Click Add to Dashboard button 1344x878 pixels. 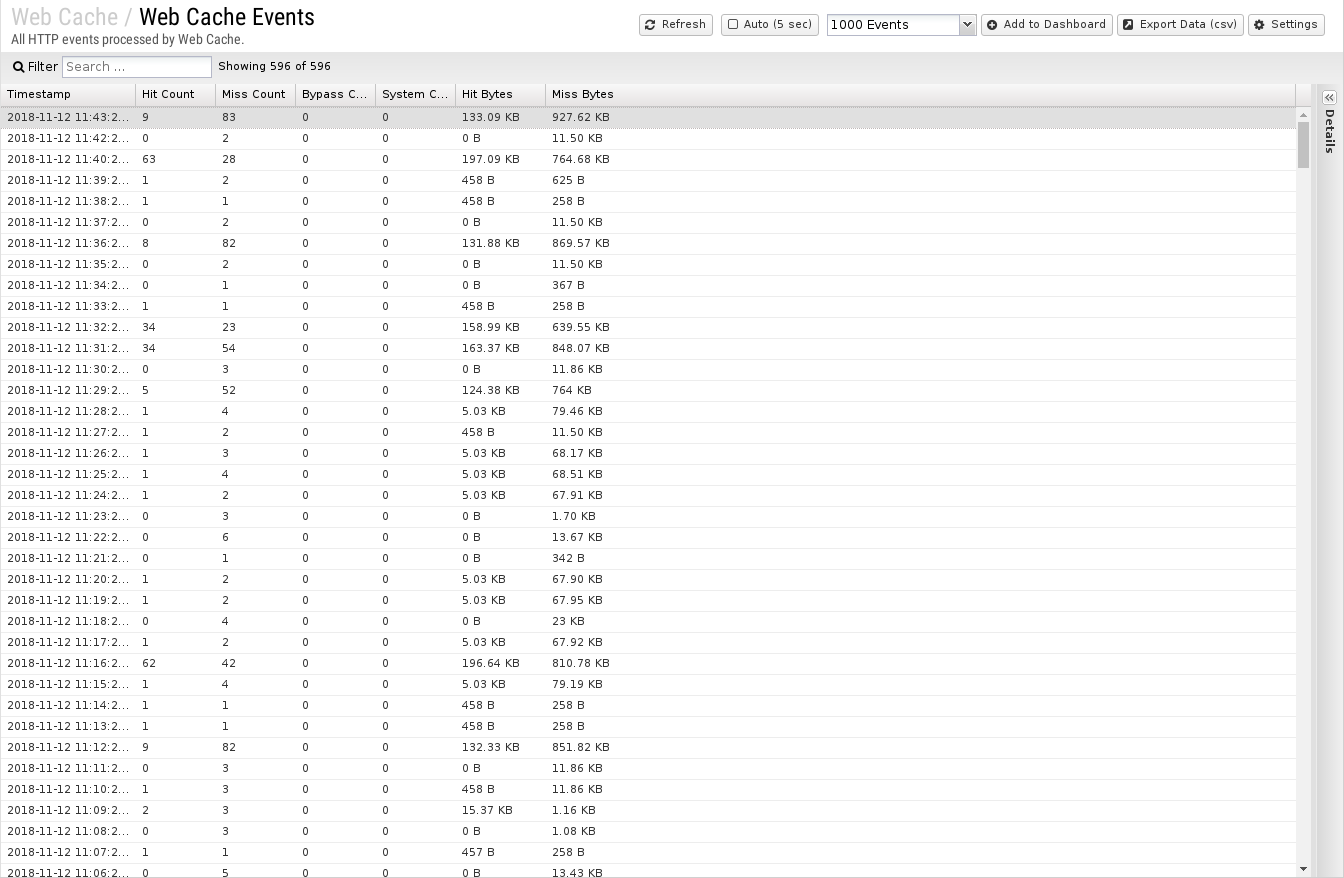click(x=1047, y=25)
